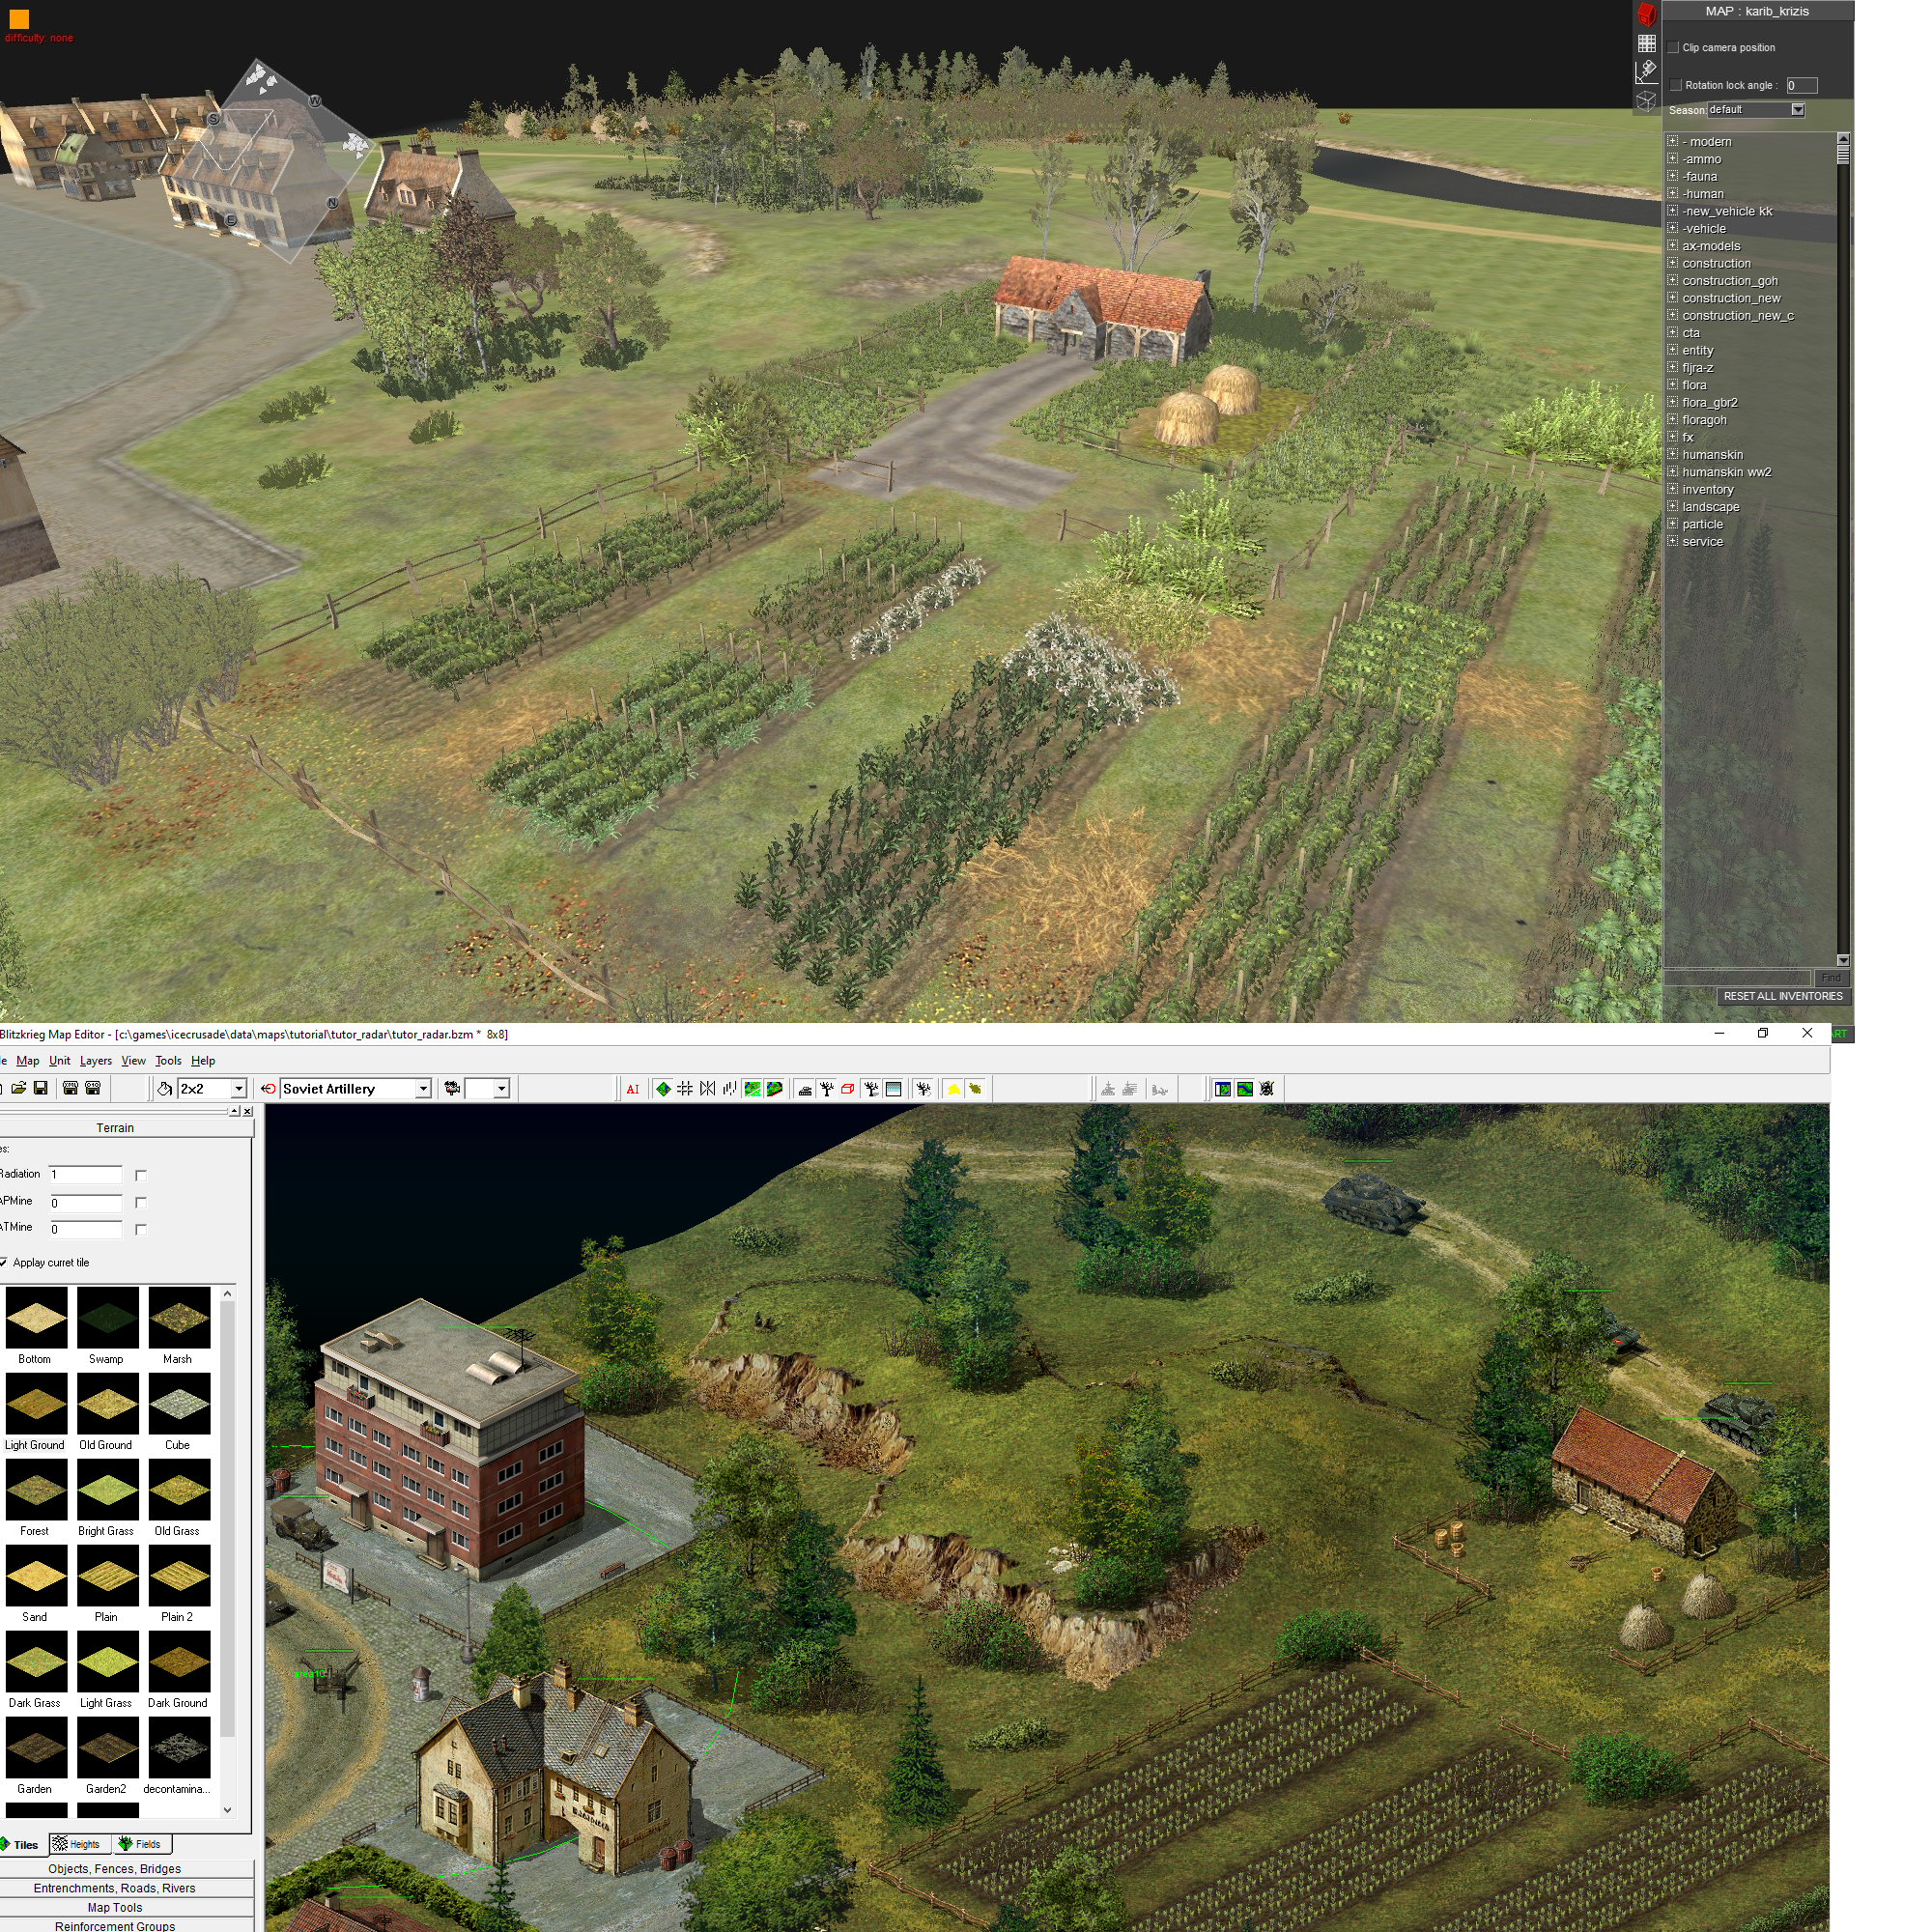Select the camera angle icon
Viewport: 1932px width, 1932px height.
click(x=1646, y=71)
